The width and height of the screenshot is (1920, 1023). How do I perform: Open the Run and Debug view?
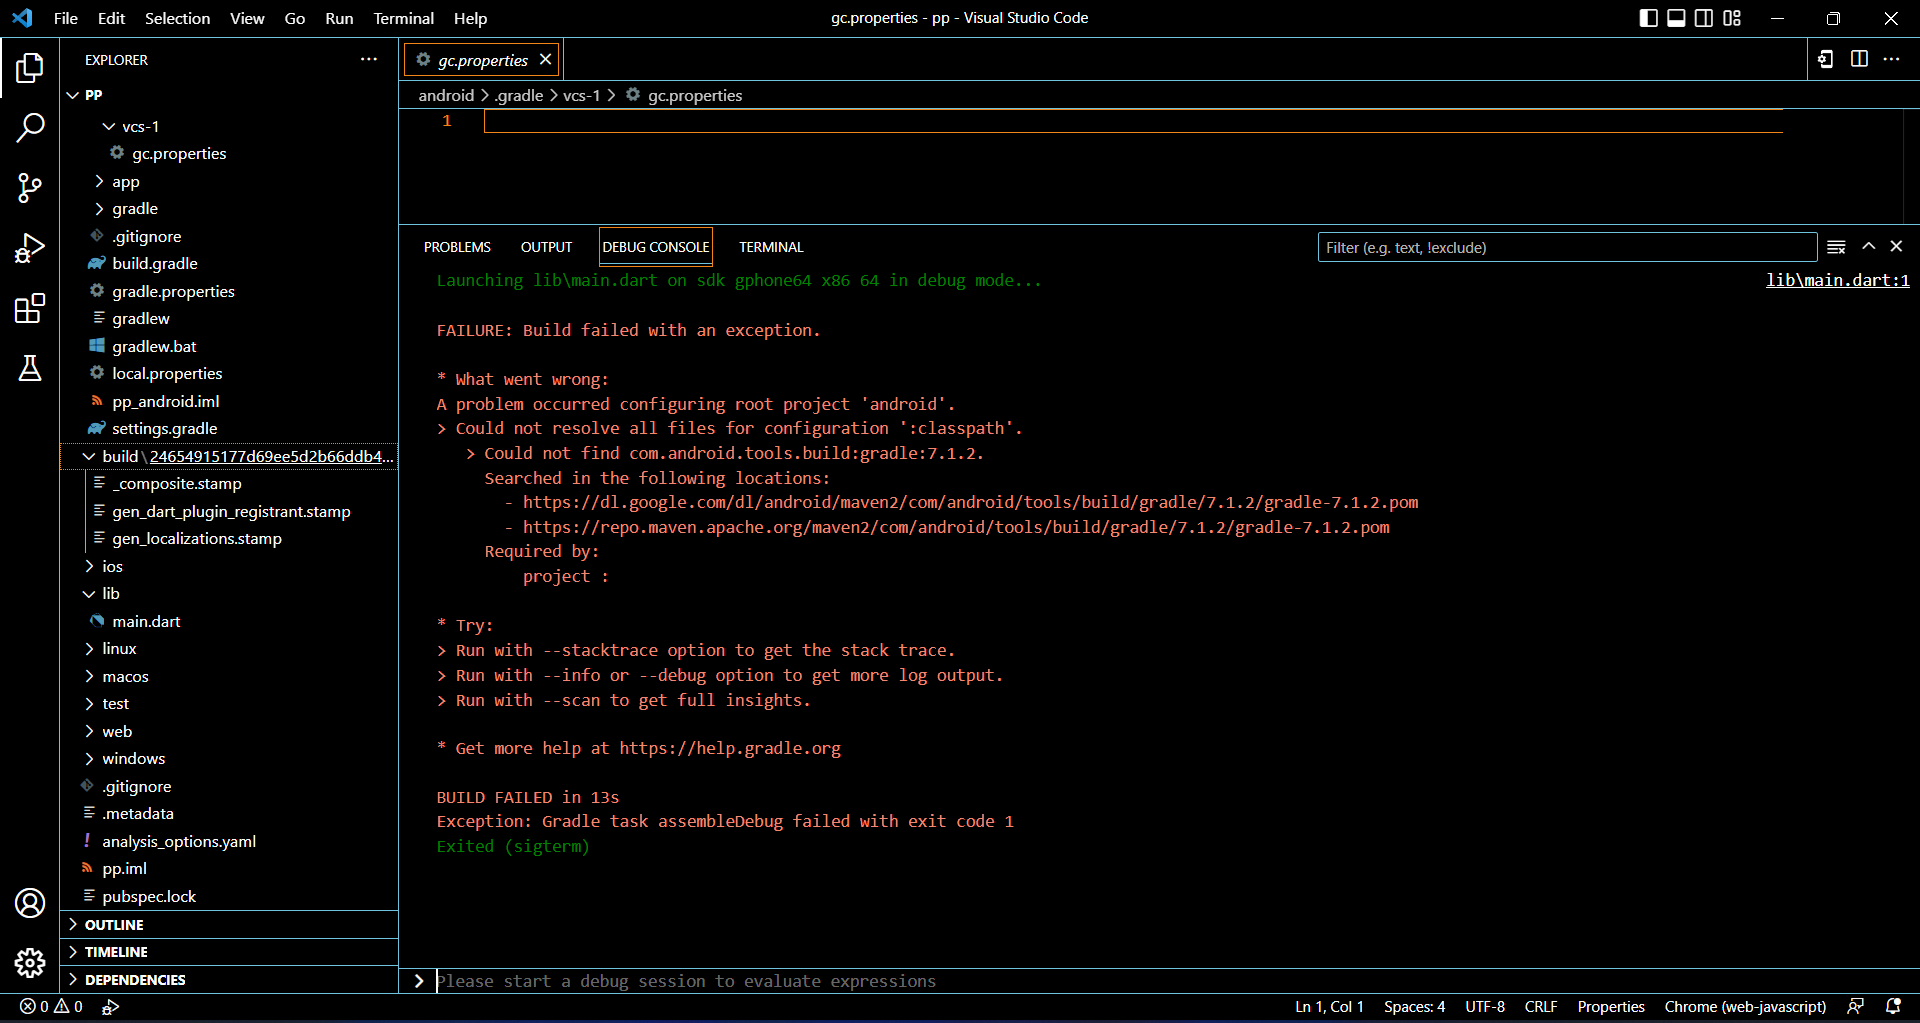[30, 248]
